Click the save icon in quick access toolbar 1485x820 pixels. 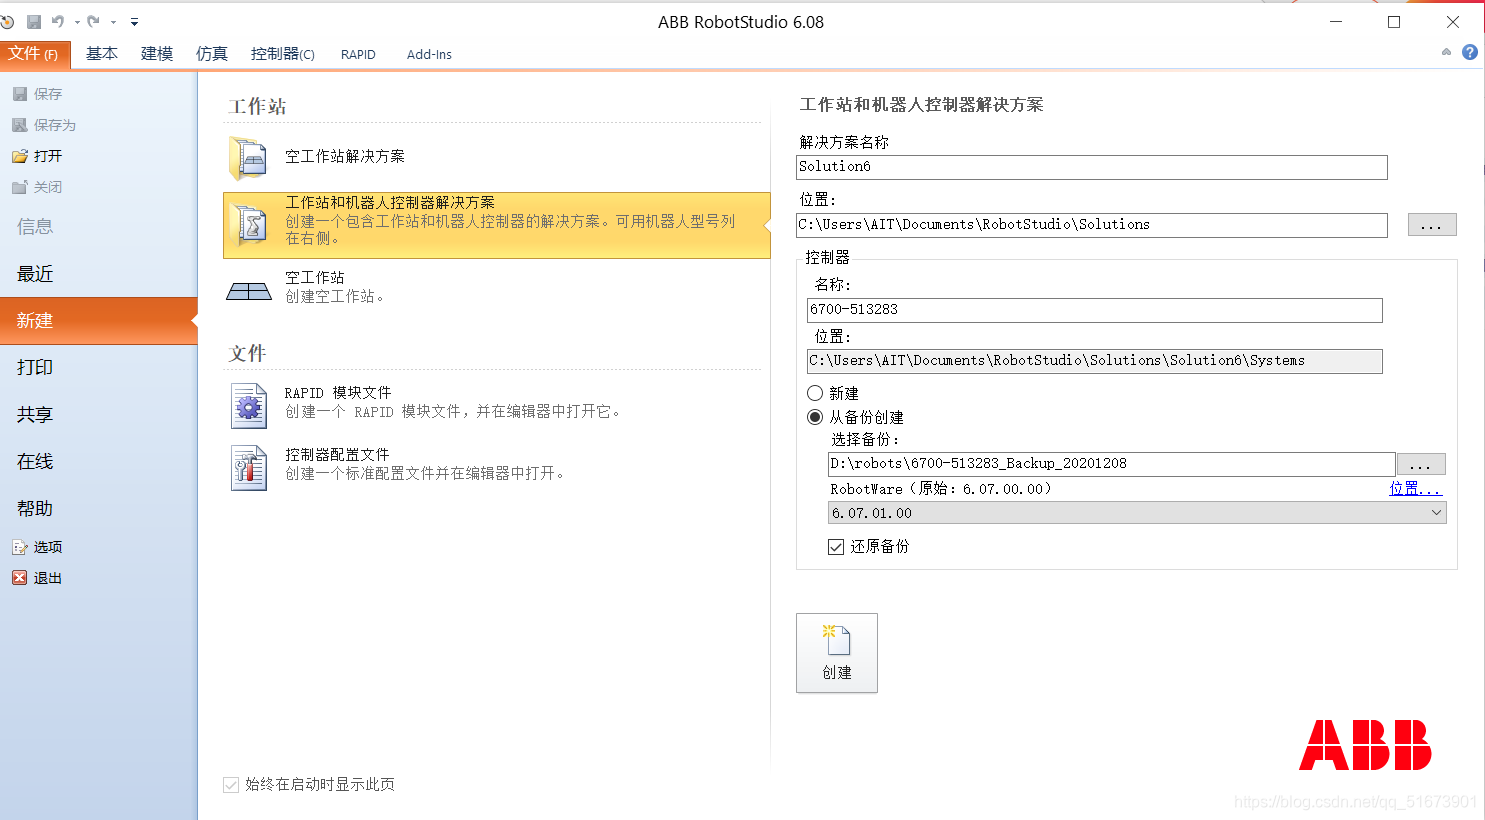point(34,22)
